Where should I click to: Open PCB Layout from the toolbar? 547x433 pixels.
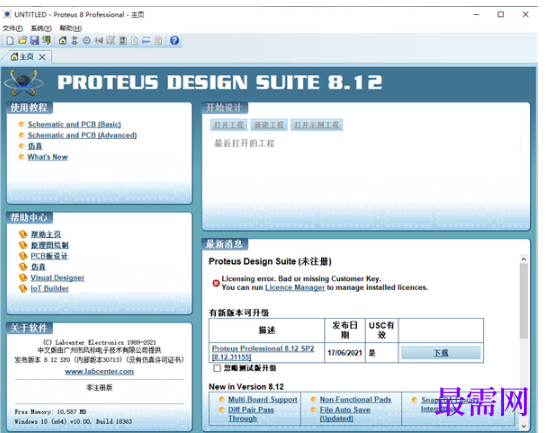click(86, 40)
